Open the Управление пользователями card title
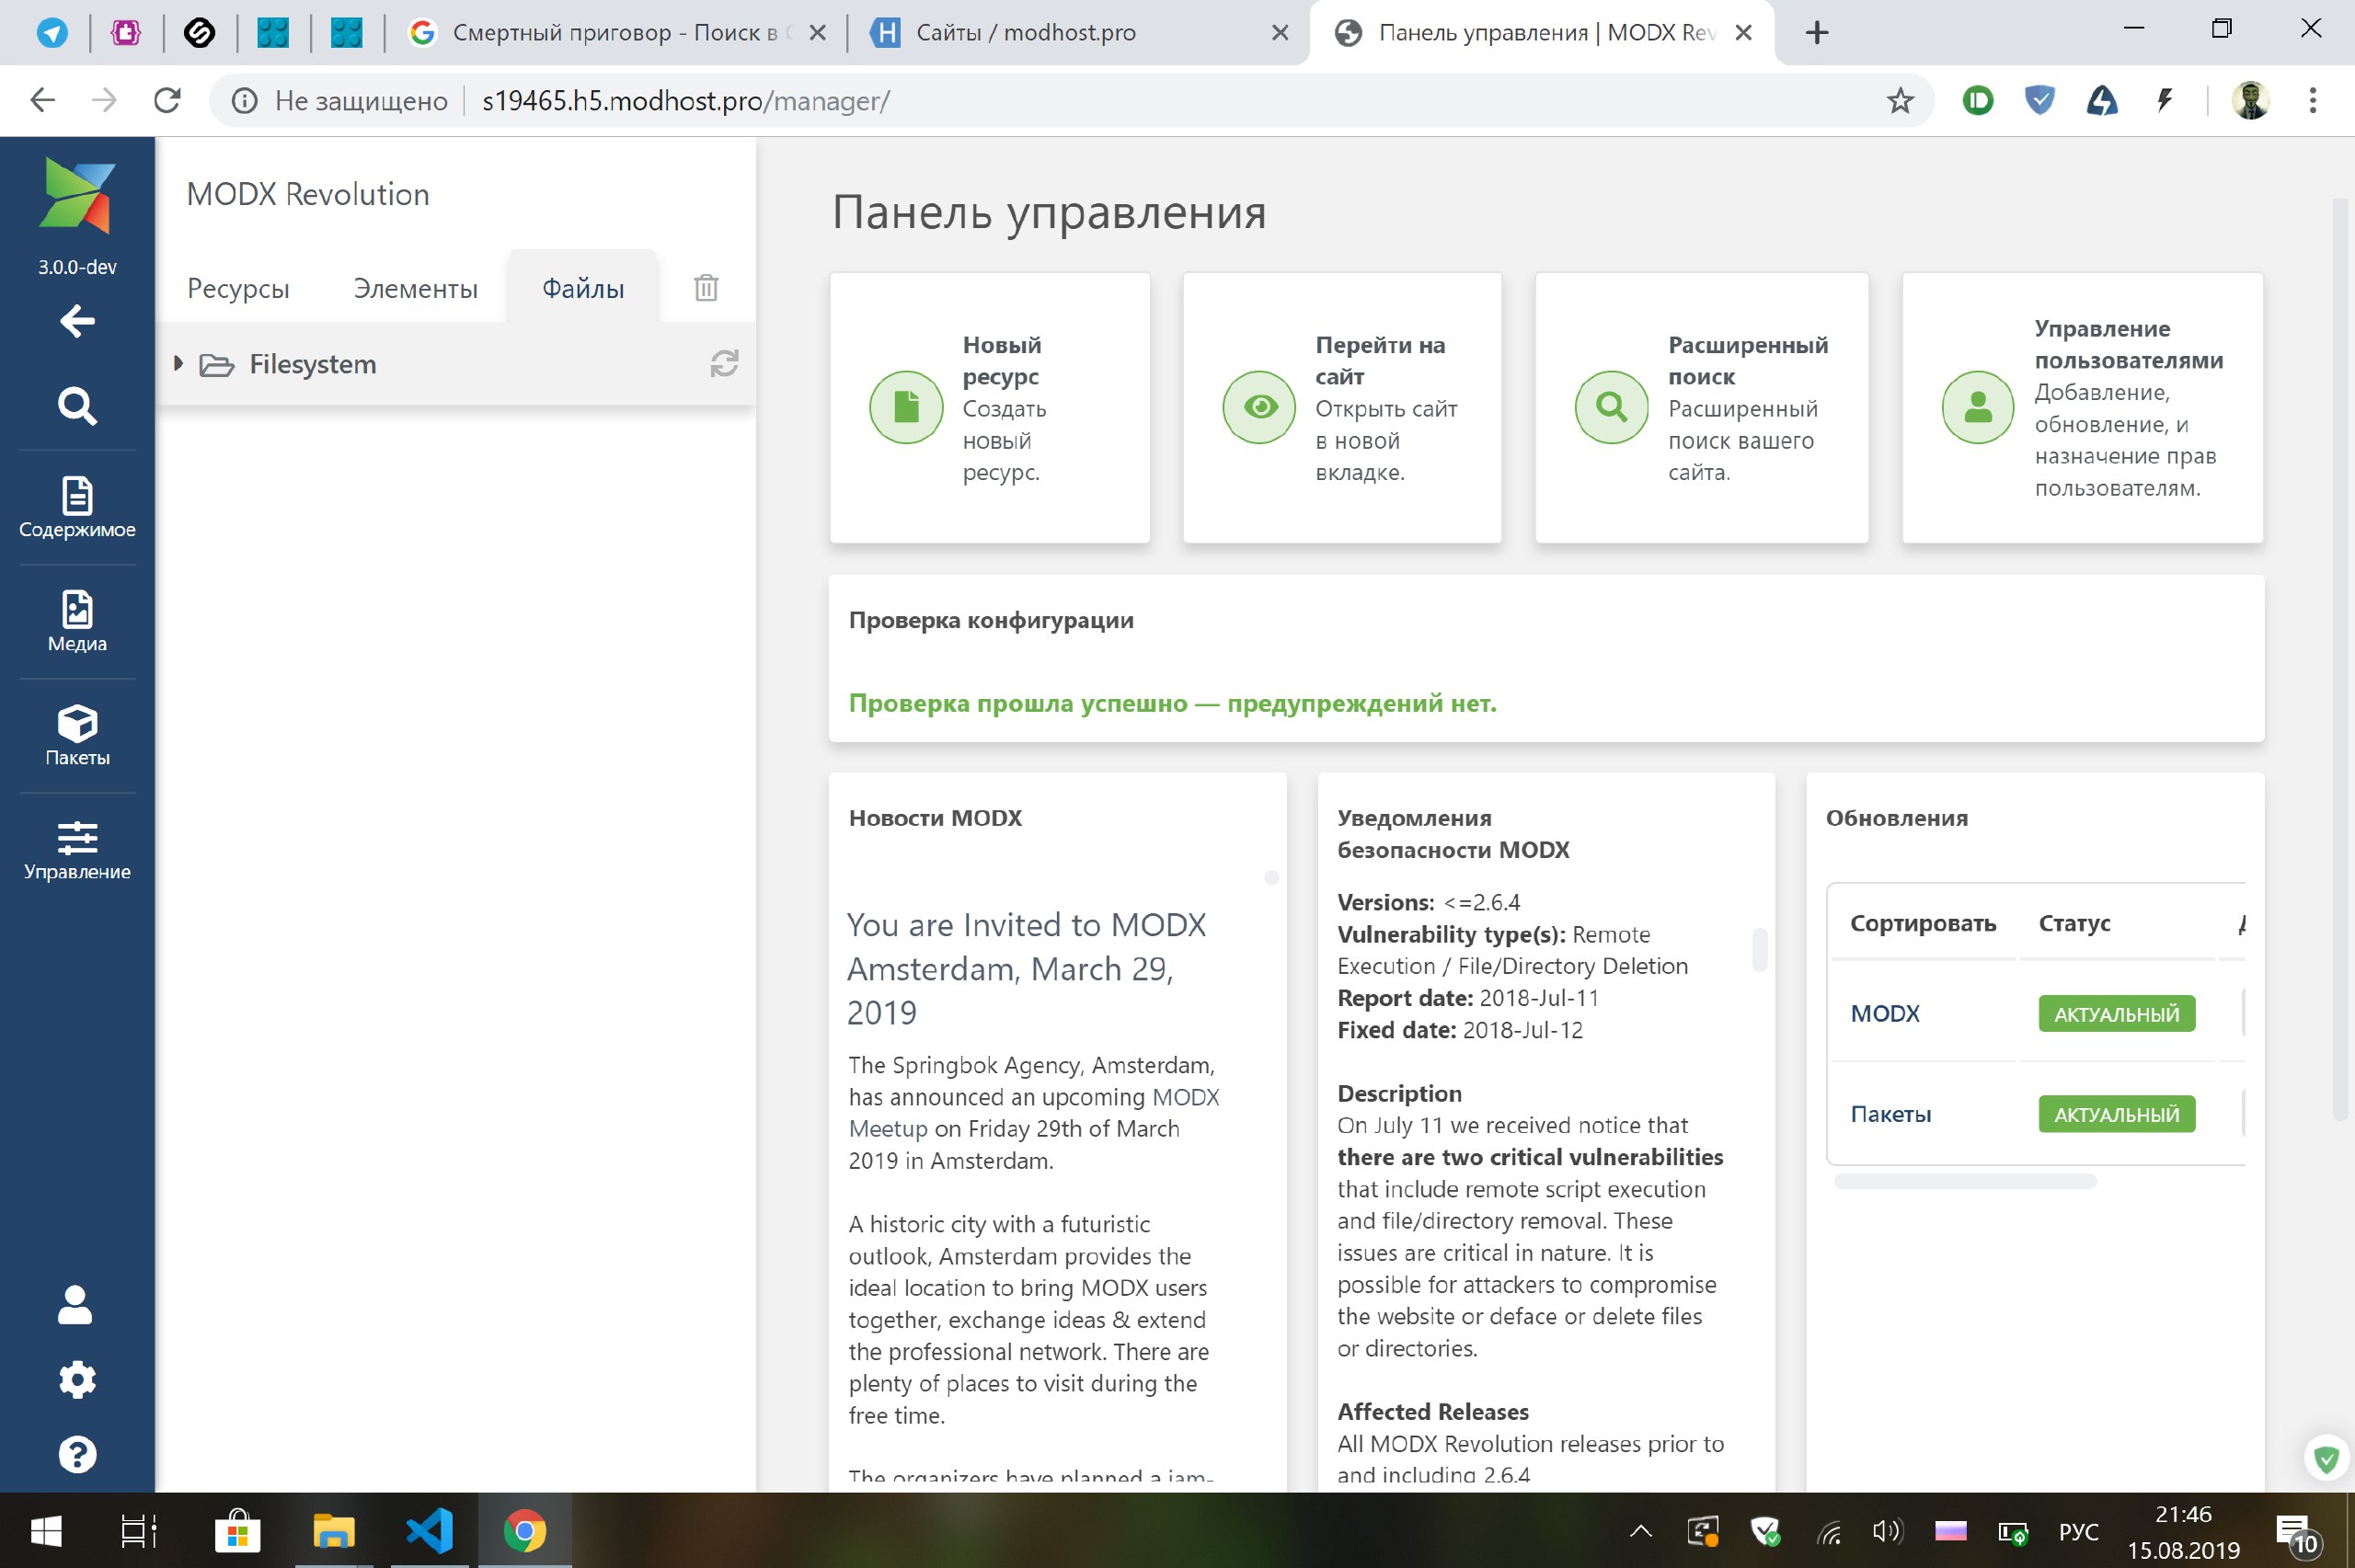Viewport: 2355px width, 1568px height. [x=2129, y=345]
